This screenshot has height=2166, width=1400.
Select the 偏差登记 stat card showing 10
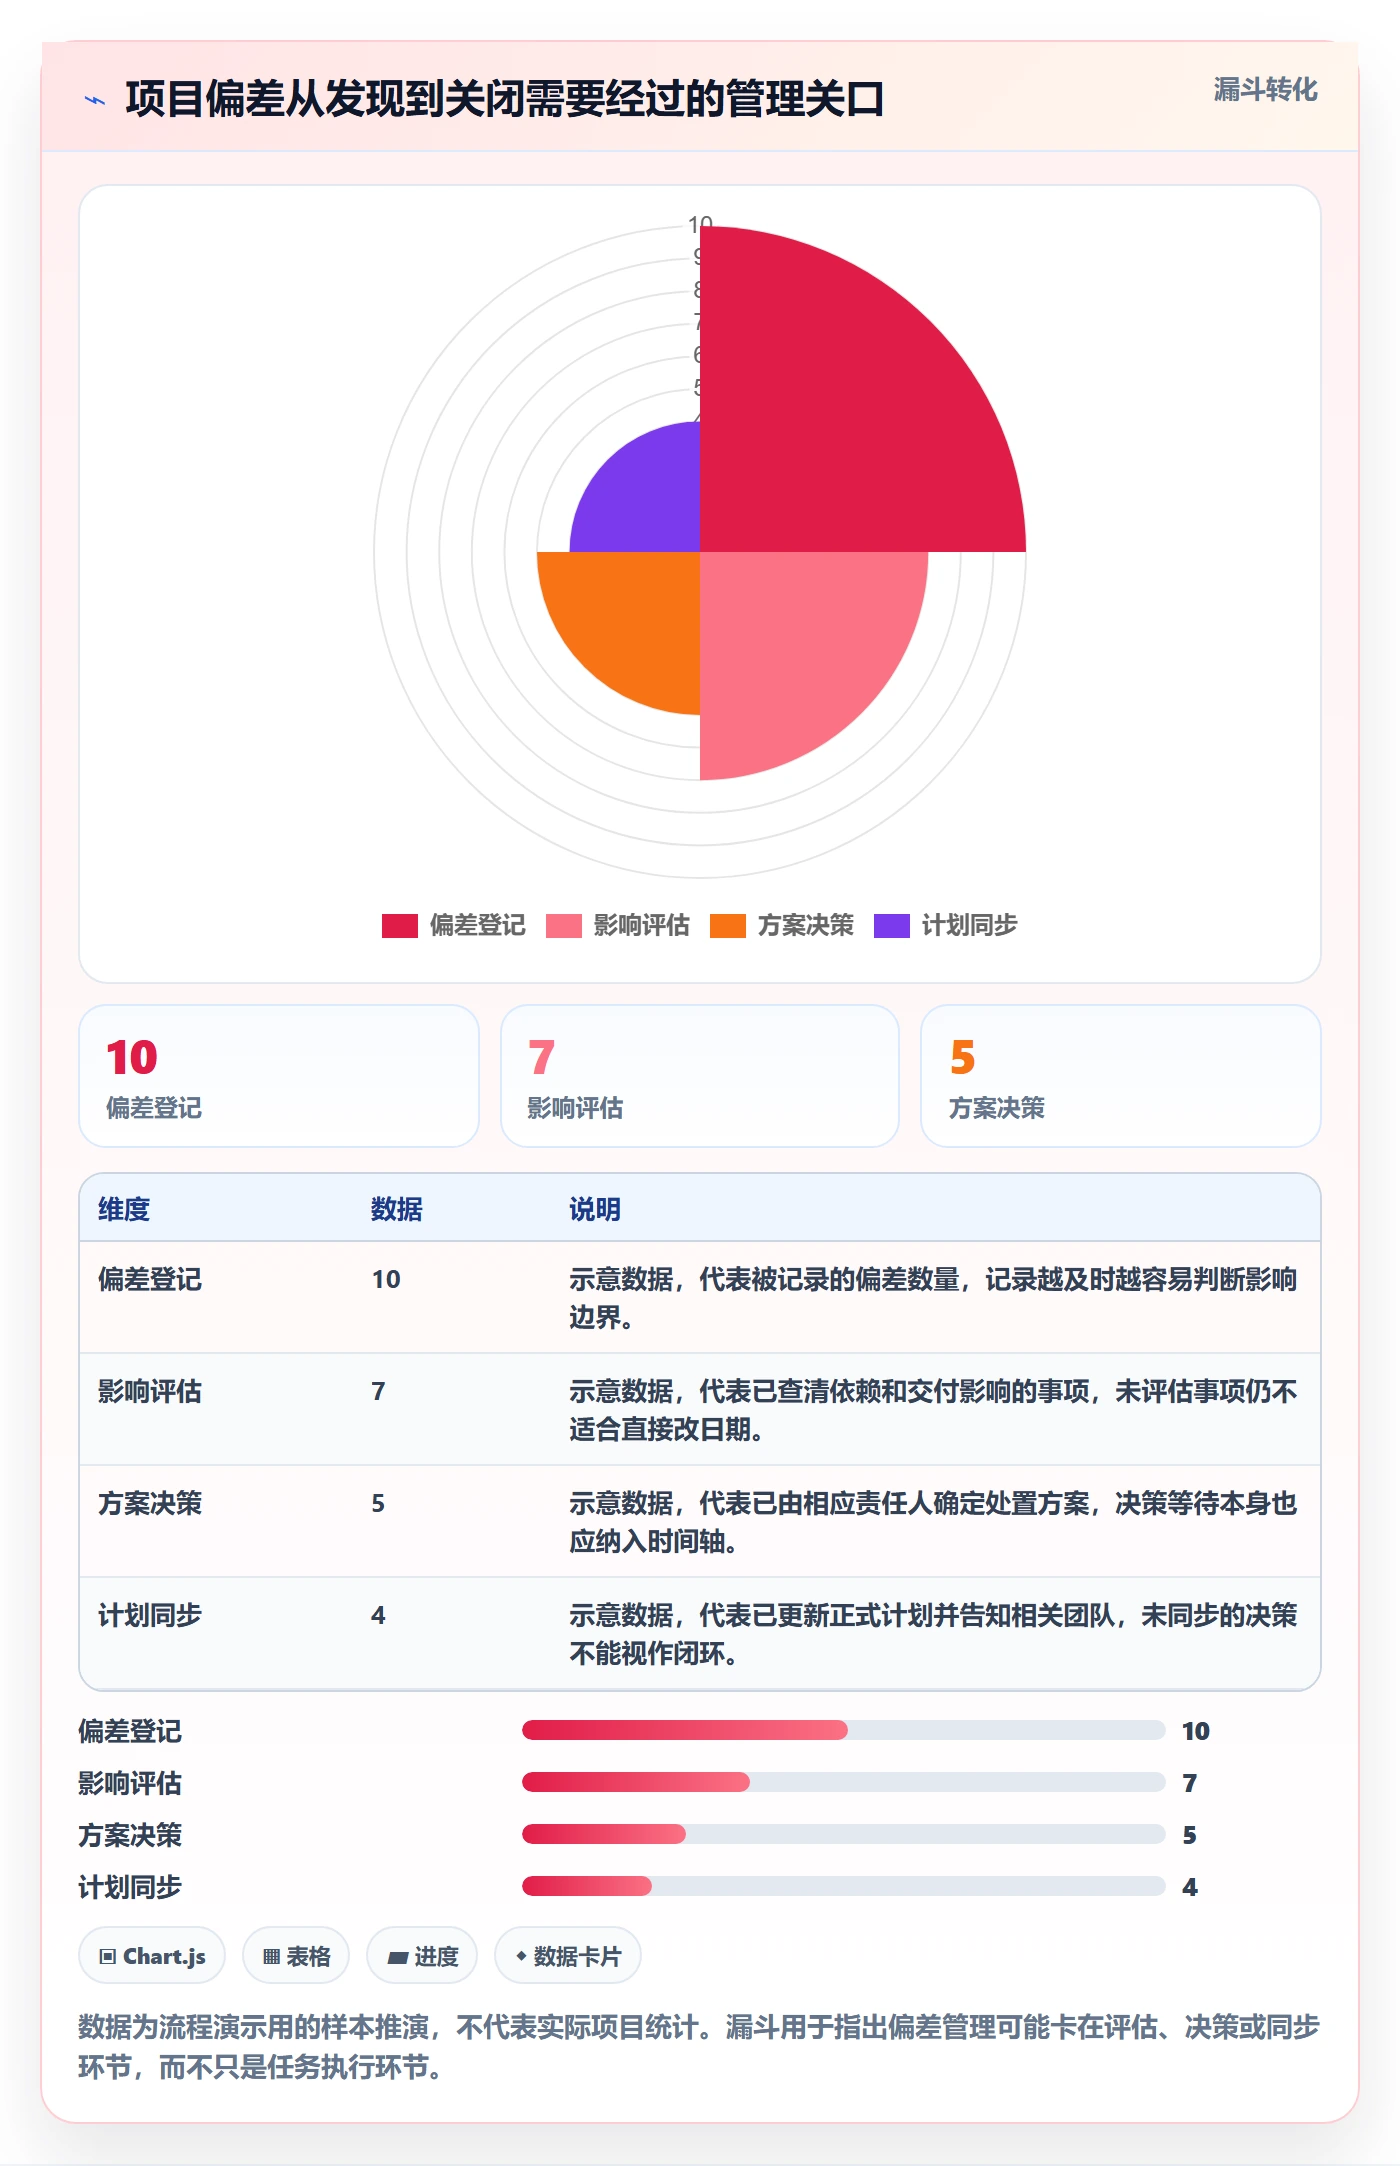(279, 1076)
